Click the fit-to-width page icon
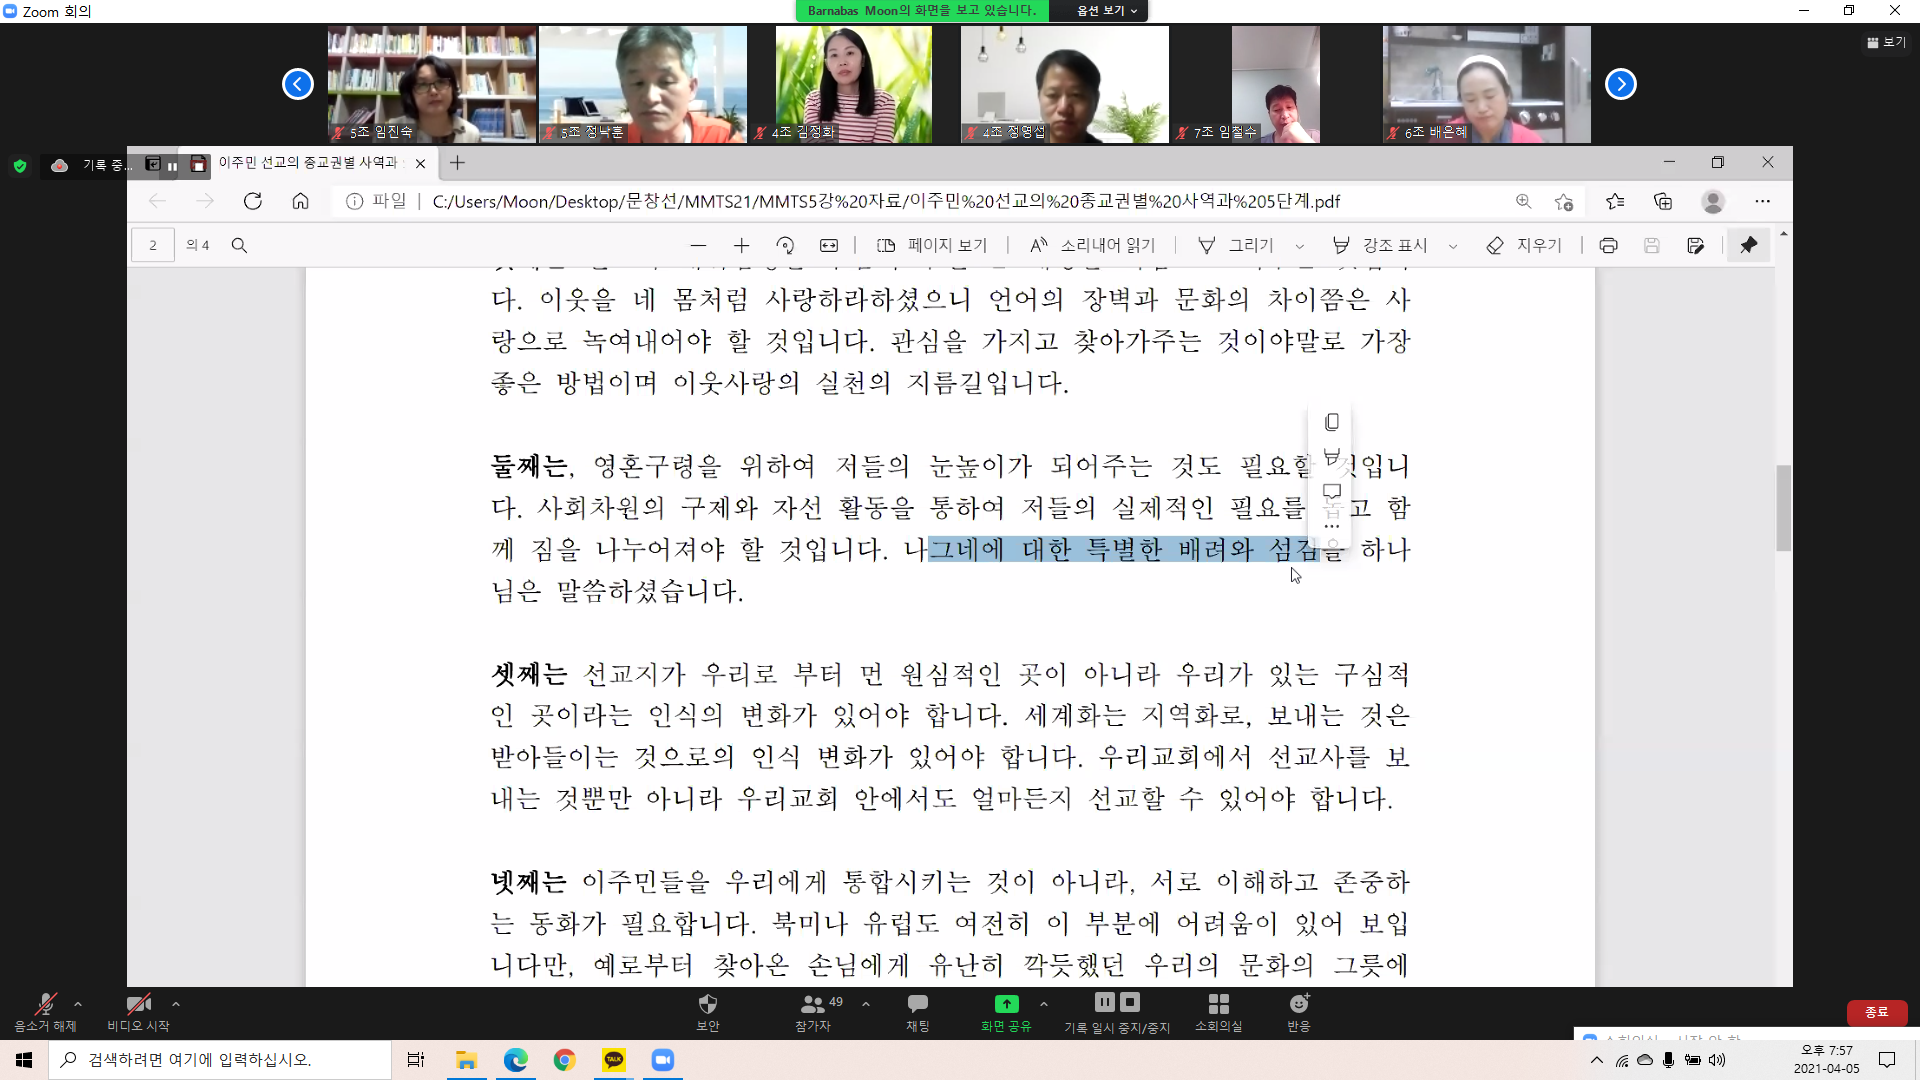Viewport: 1920px width, 1080px height. pyautogui.click(x=829, y=245)
